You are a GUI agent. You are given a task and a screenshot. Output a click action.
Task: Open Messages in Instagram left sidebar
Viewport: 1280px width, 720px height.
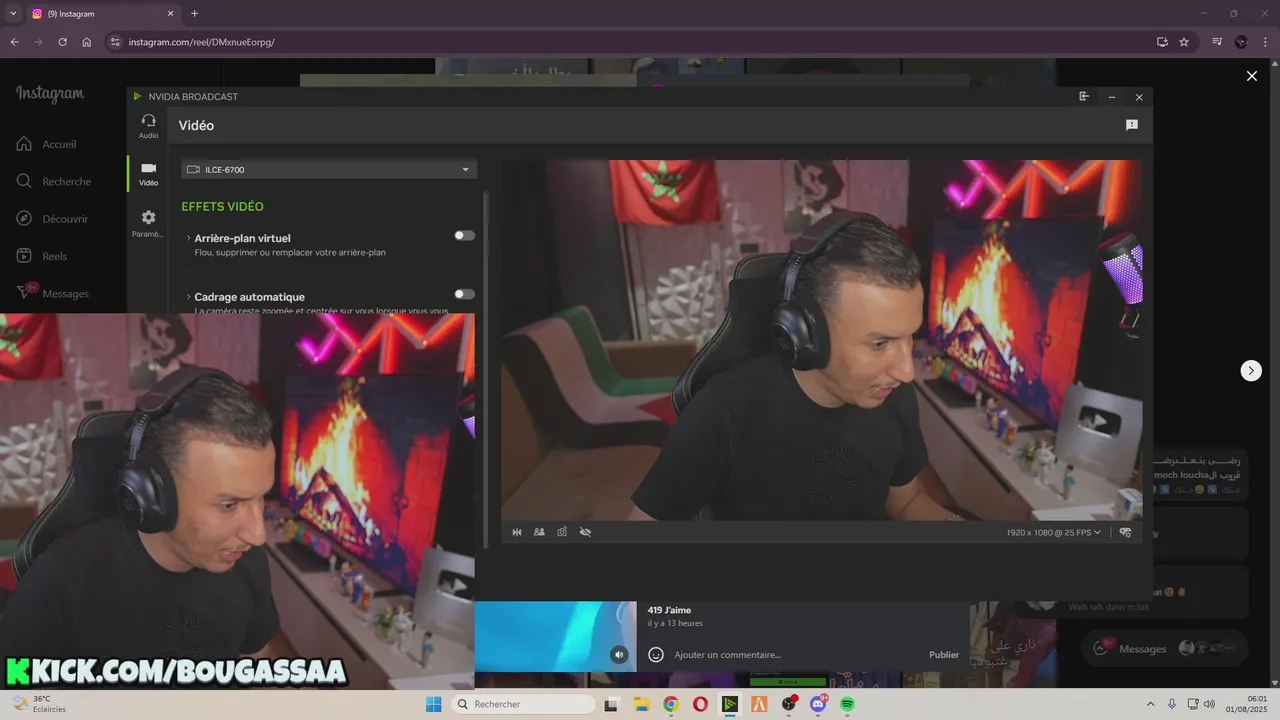(x=53, y=293)
